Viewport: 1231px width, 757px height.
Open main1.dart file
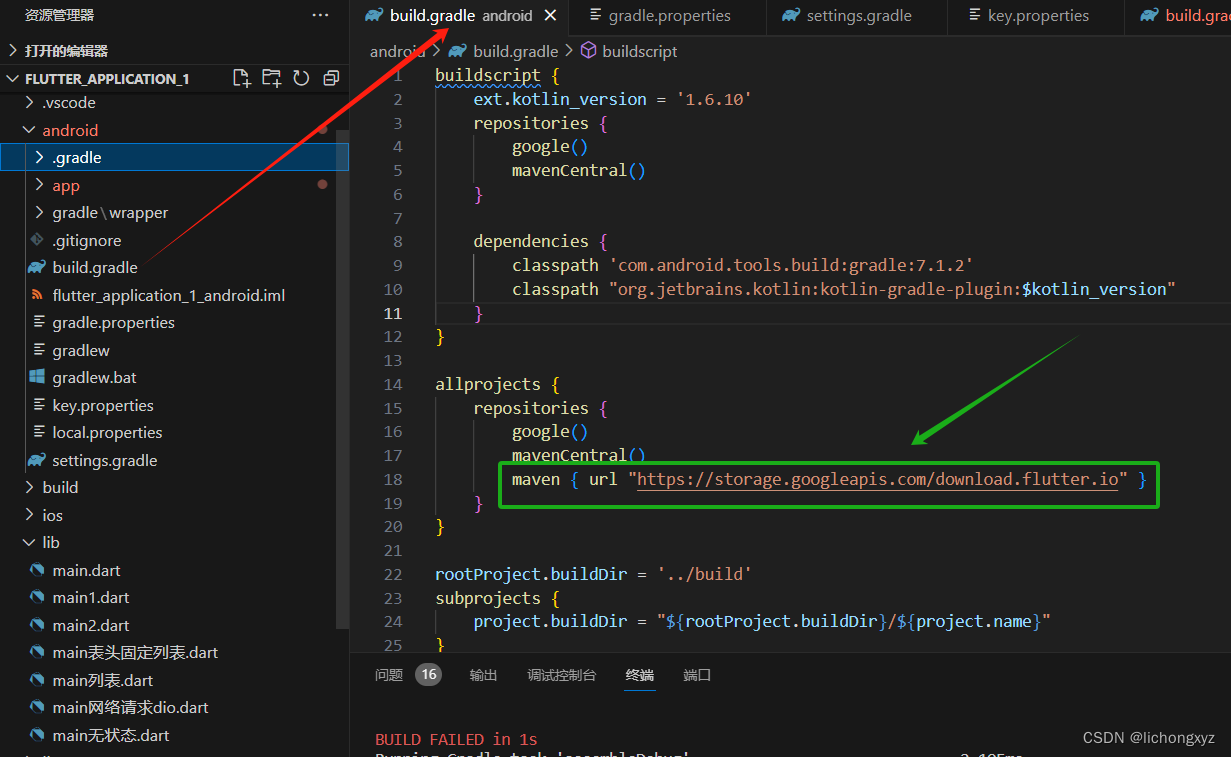(91, 597)
